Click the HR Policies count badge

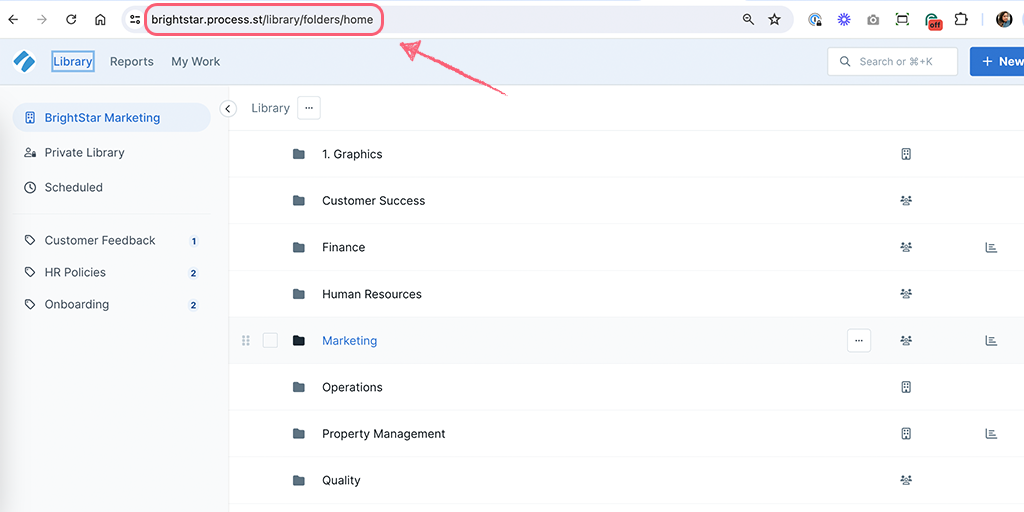click(193, 273)
